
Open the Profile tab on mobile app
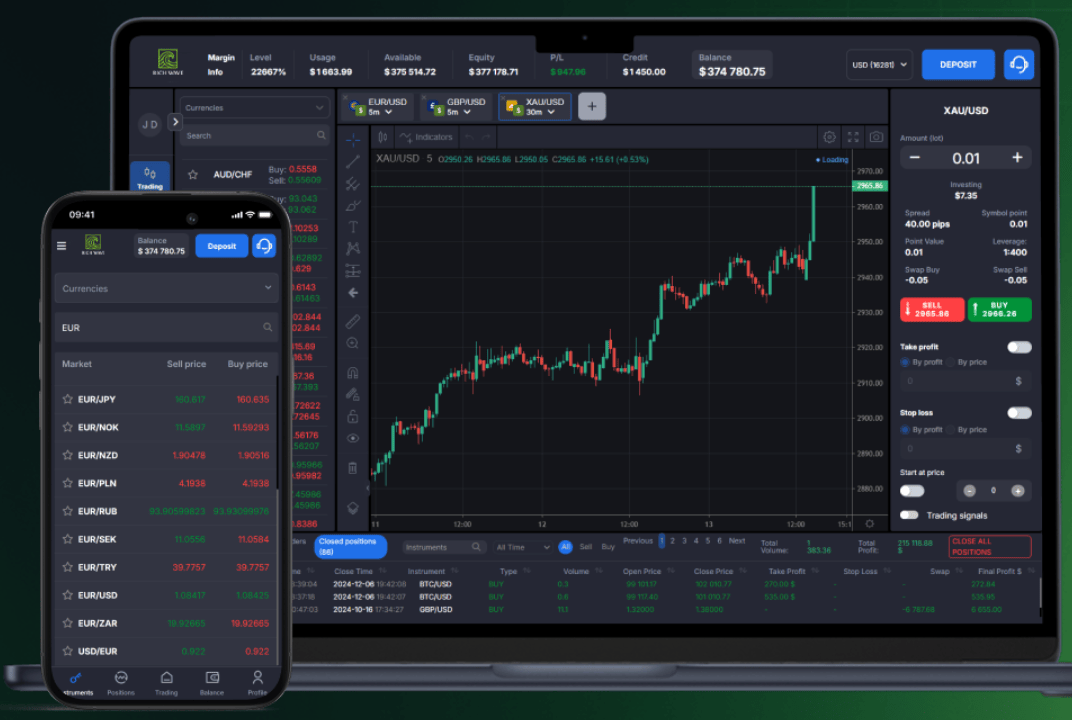click(257, 683)
